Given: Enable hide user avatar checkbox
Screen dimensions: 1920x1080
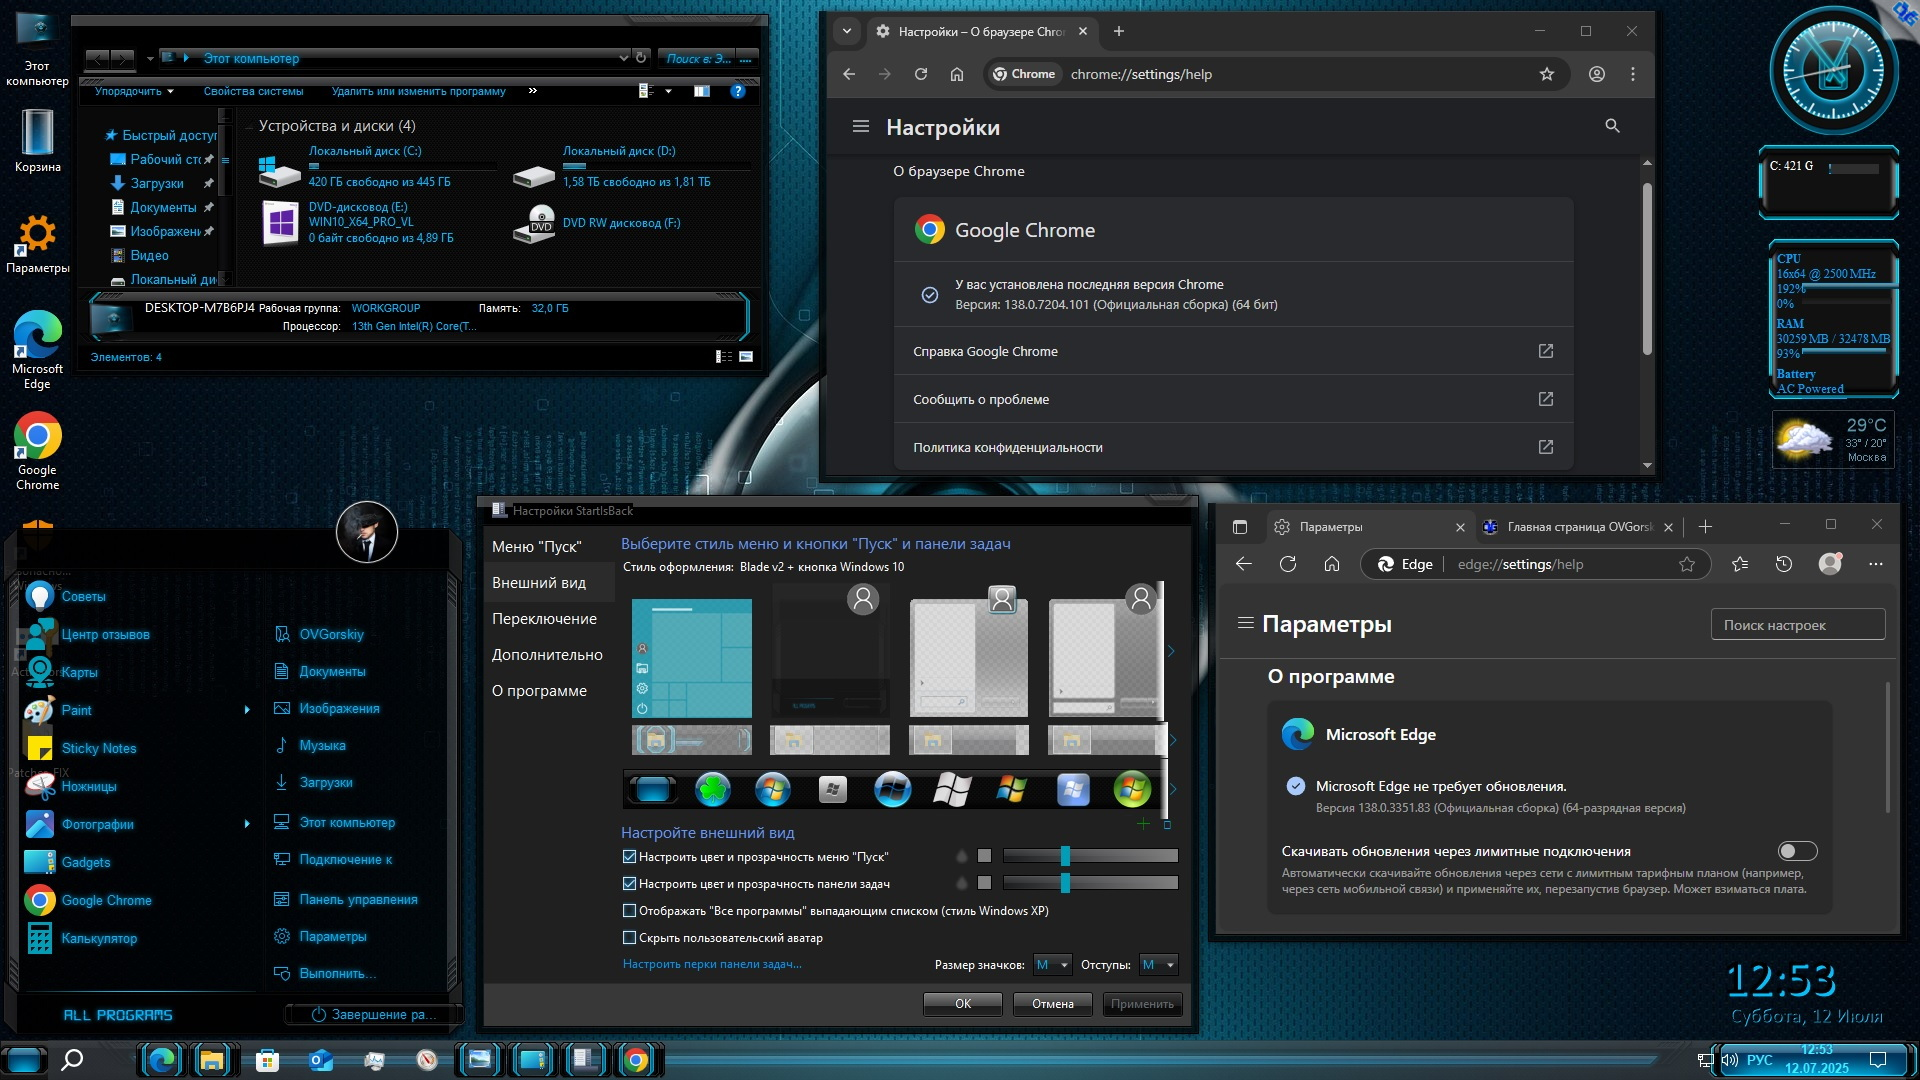Looking at the screenshot, I should [x=629, y=938].
